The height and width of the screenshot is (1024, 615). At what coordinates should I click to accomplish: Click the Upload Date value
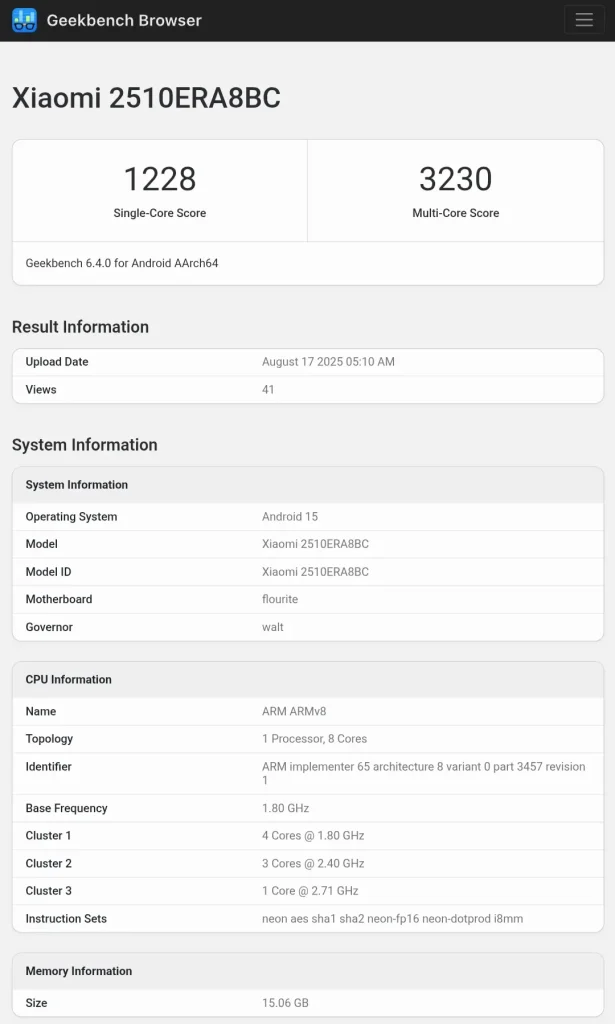coord(328,362)
